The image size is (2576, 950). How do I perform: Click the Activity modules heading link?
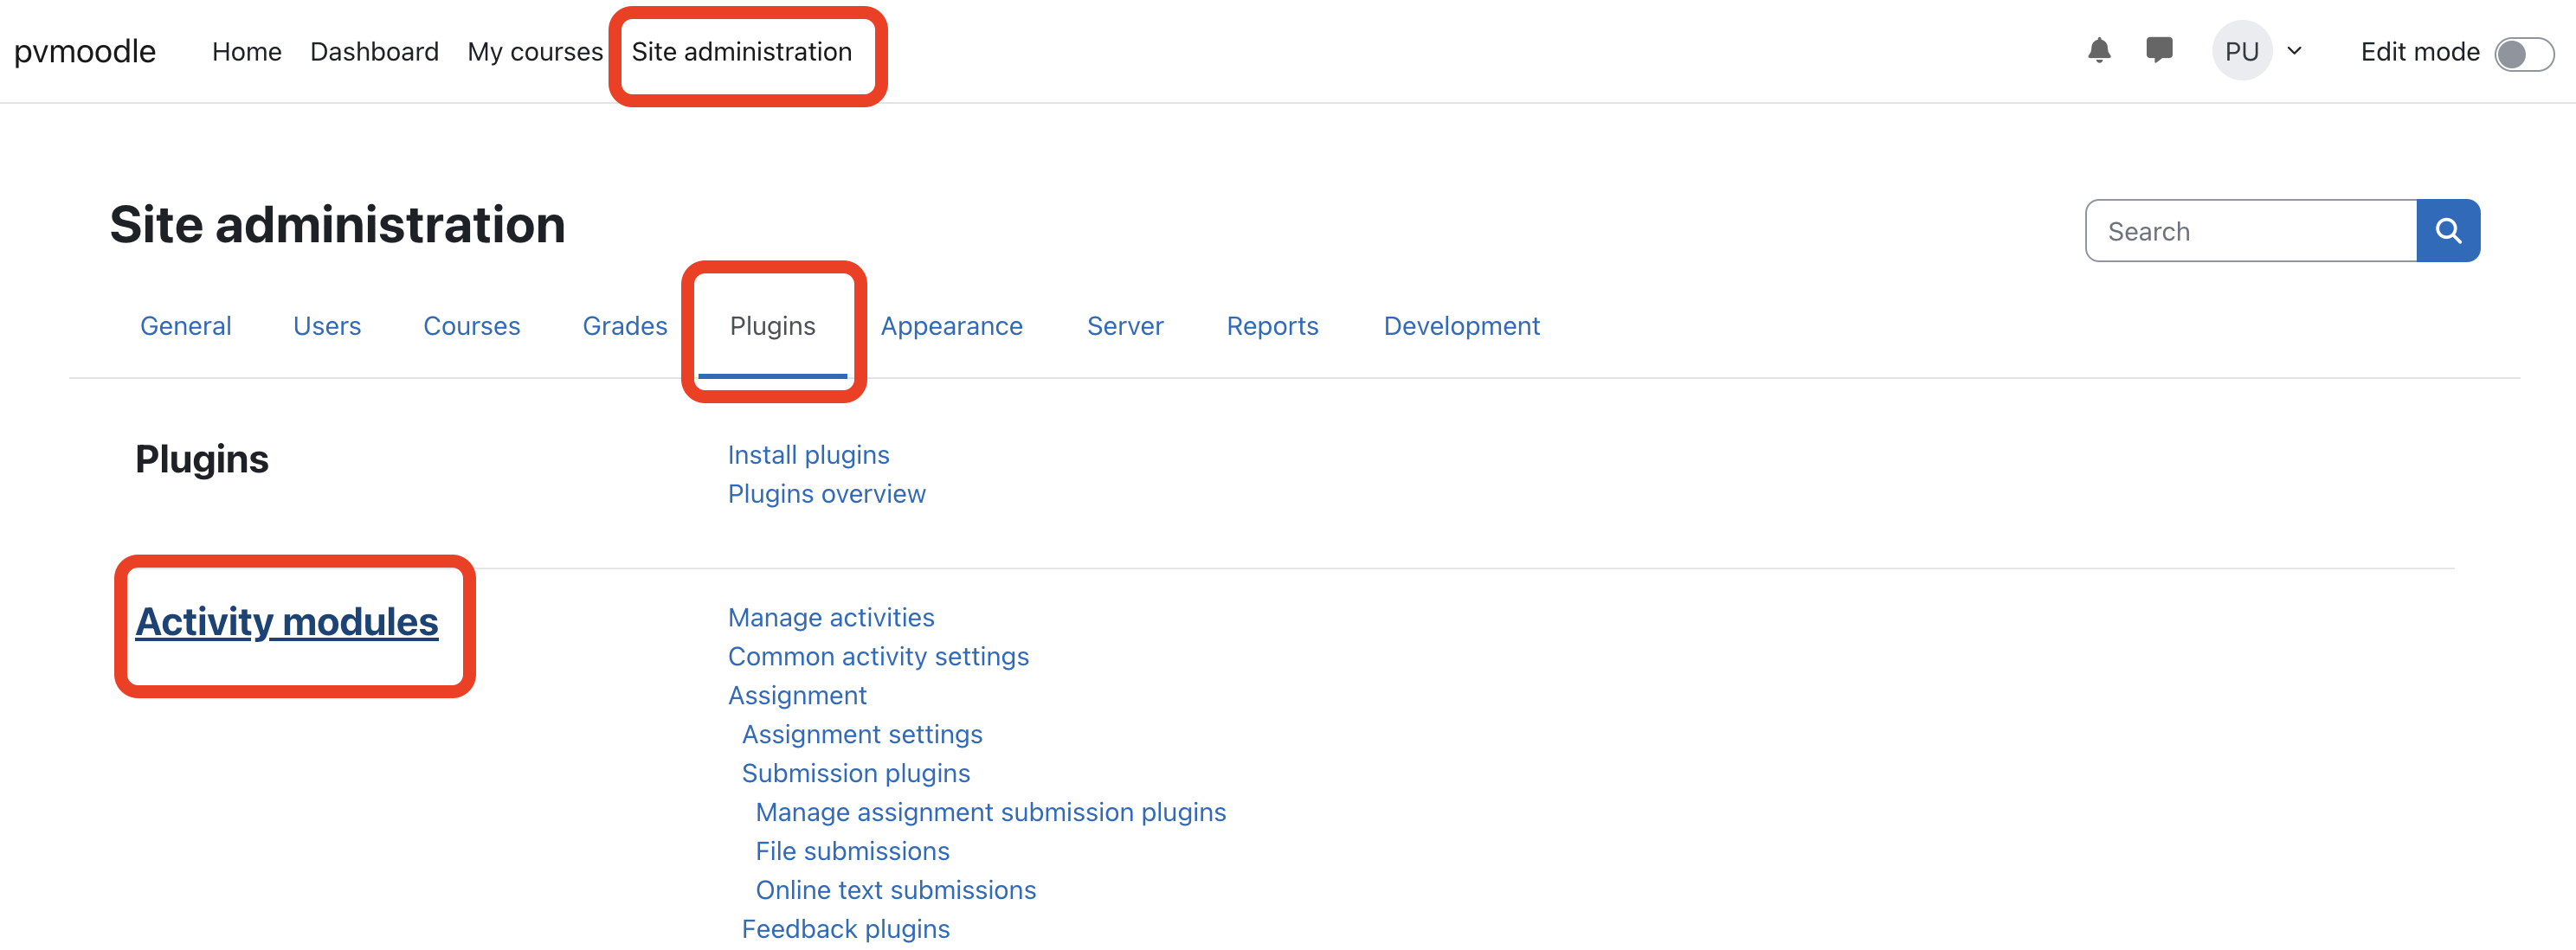click(287, 622)
